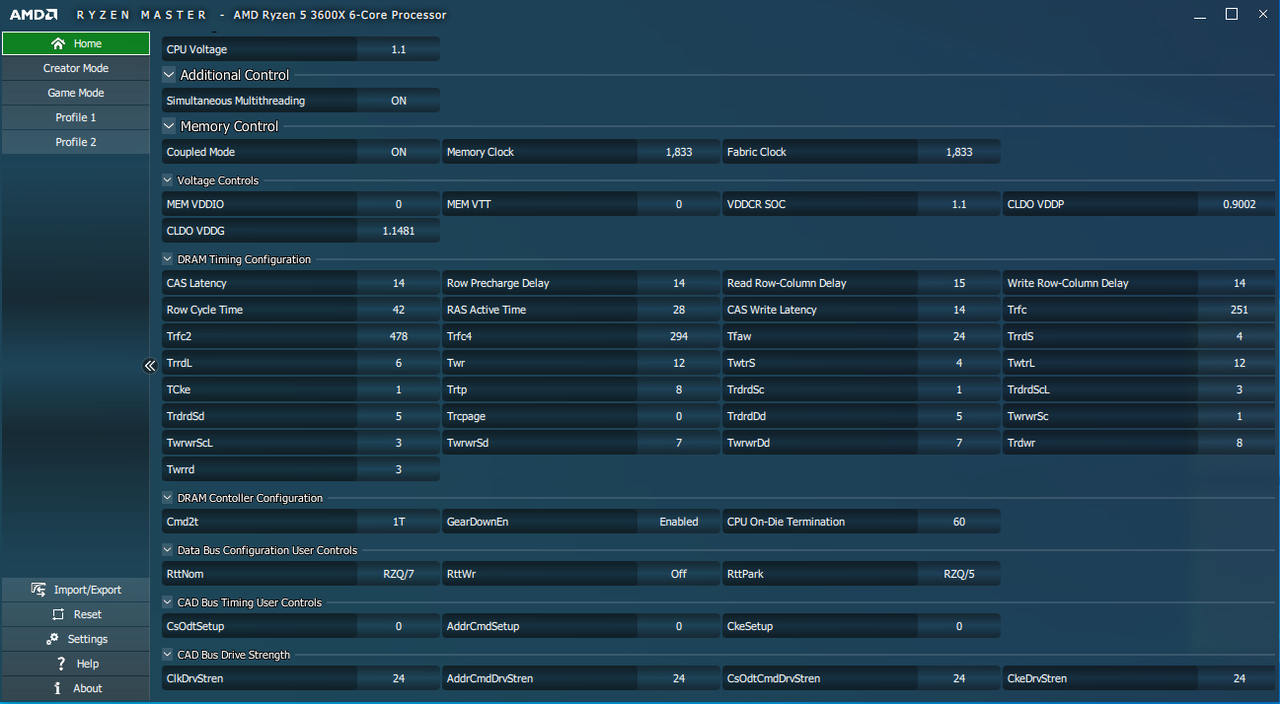Open Settings
Viewport: 1280px width, 704px height.
point(75,639)
